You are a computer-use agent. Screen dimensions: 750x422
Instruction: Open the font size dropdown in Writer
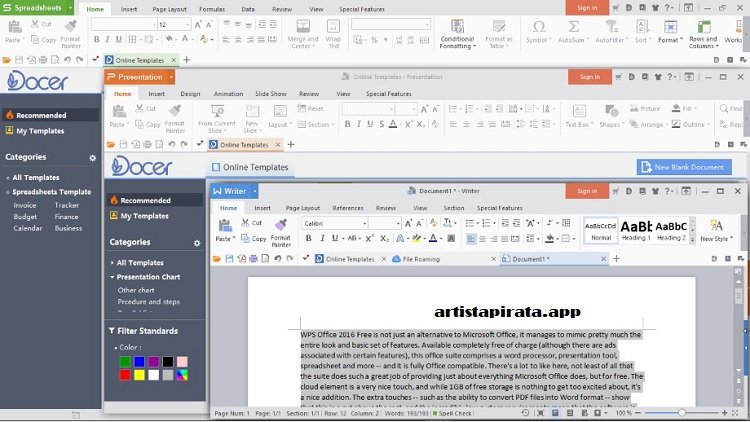pos(397,223)
